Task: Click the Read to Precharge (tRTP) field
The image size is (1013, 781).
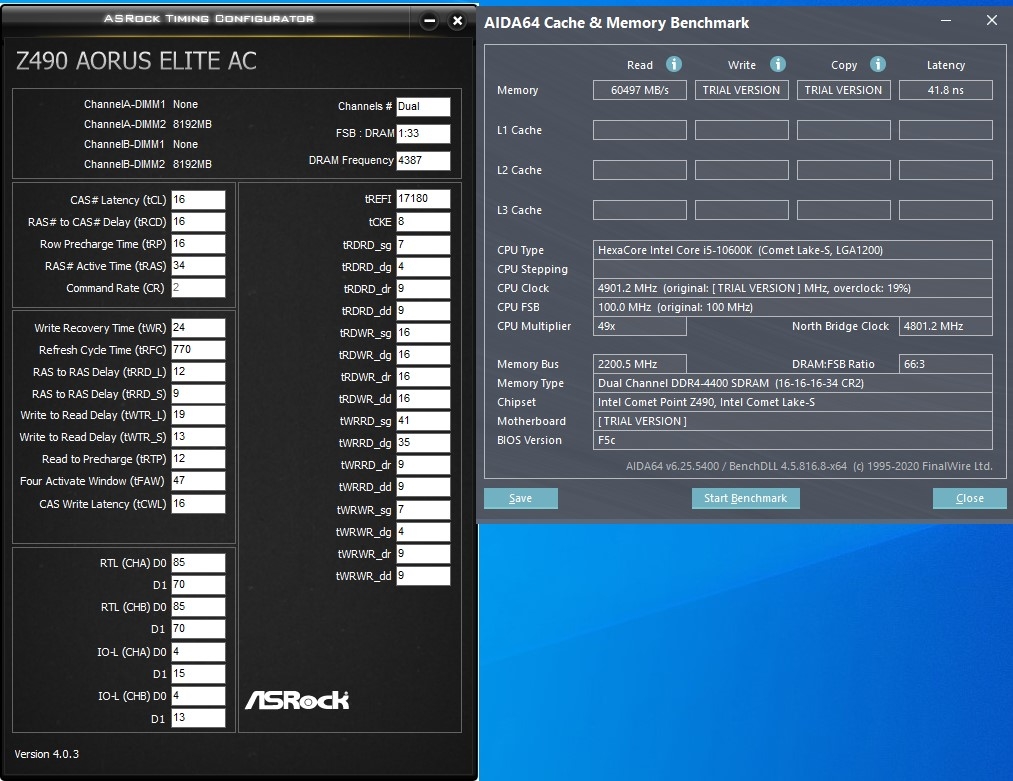Action: (198, 459)
